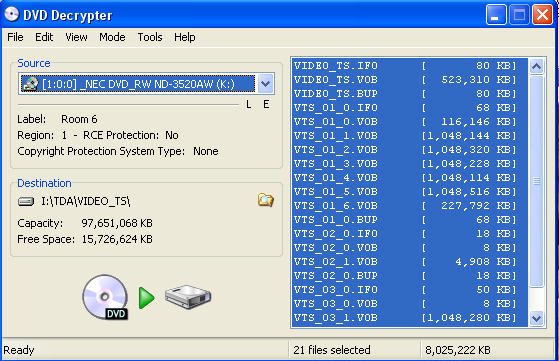559x361 pixels.
Task: Click the DVD Decrypter title bar icon
Action: (x=11, y=15)
